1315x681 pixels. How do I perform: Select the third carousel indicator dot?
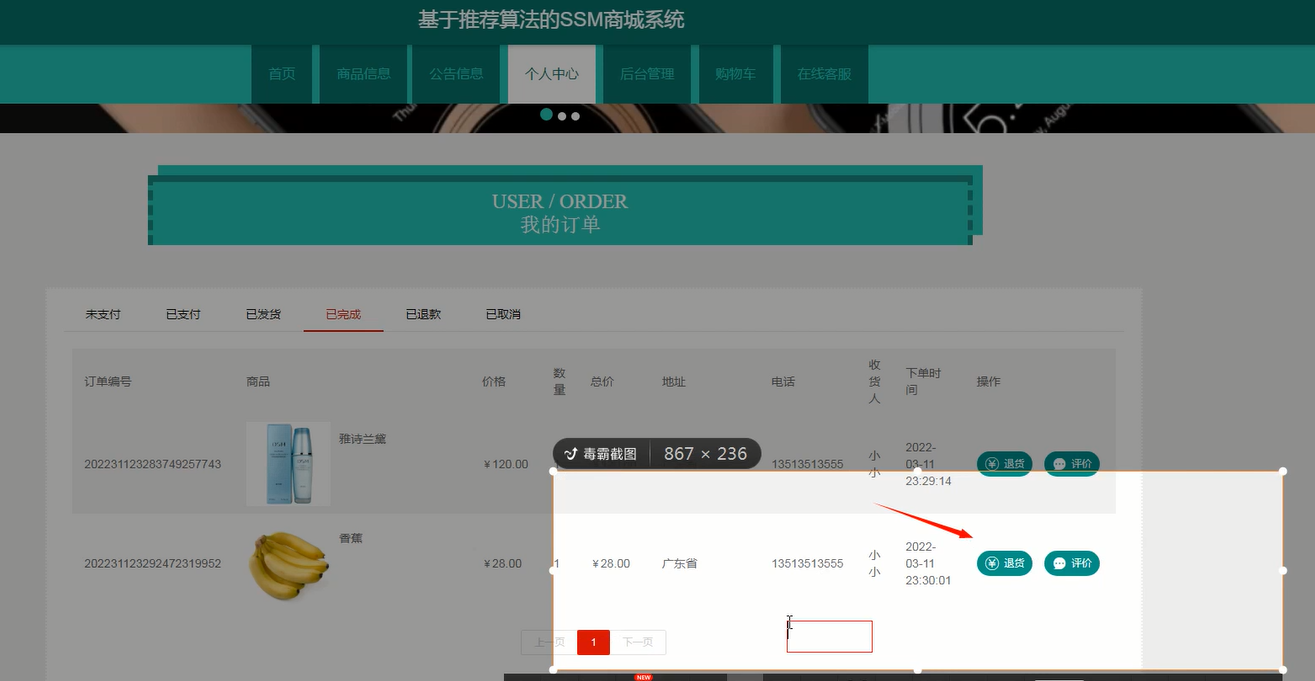[575, 116]
